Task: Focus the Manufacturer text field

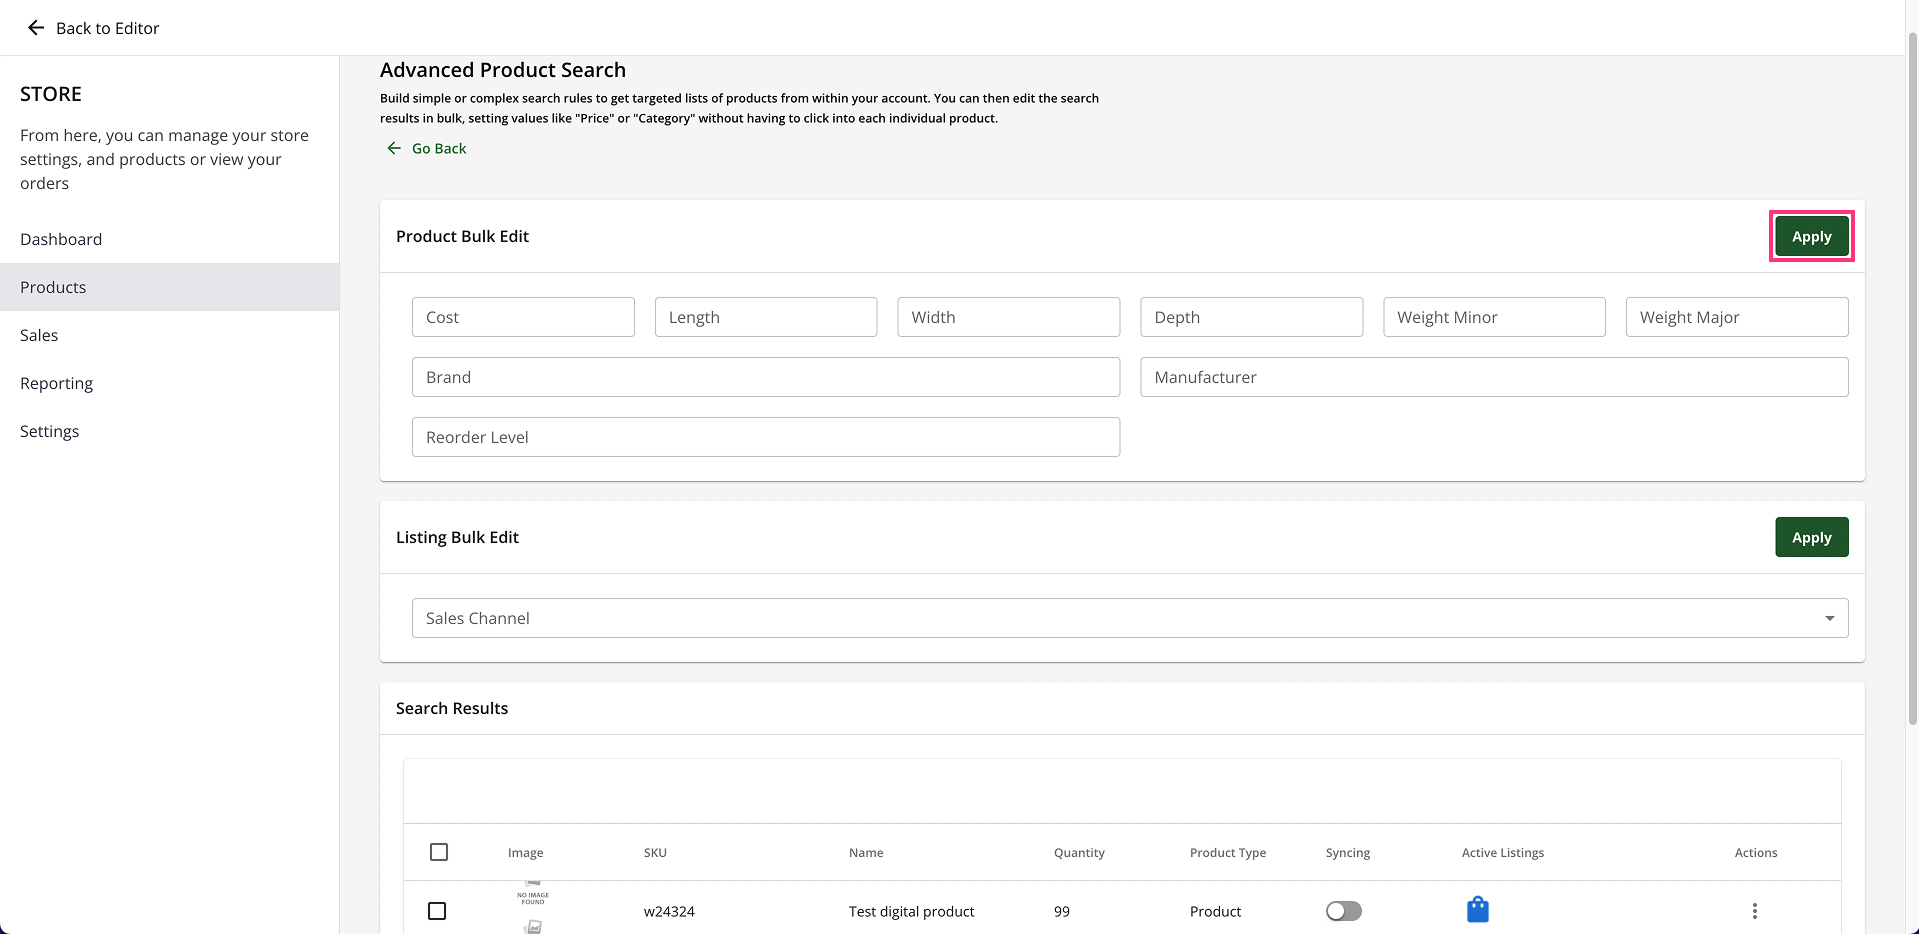Action: [x=1494, y=377]
